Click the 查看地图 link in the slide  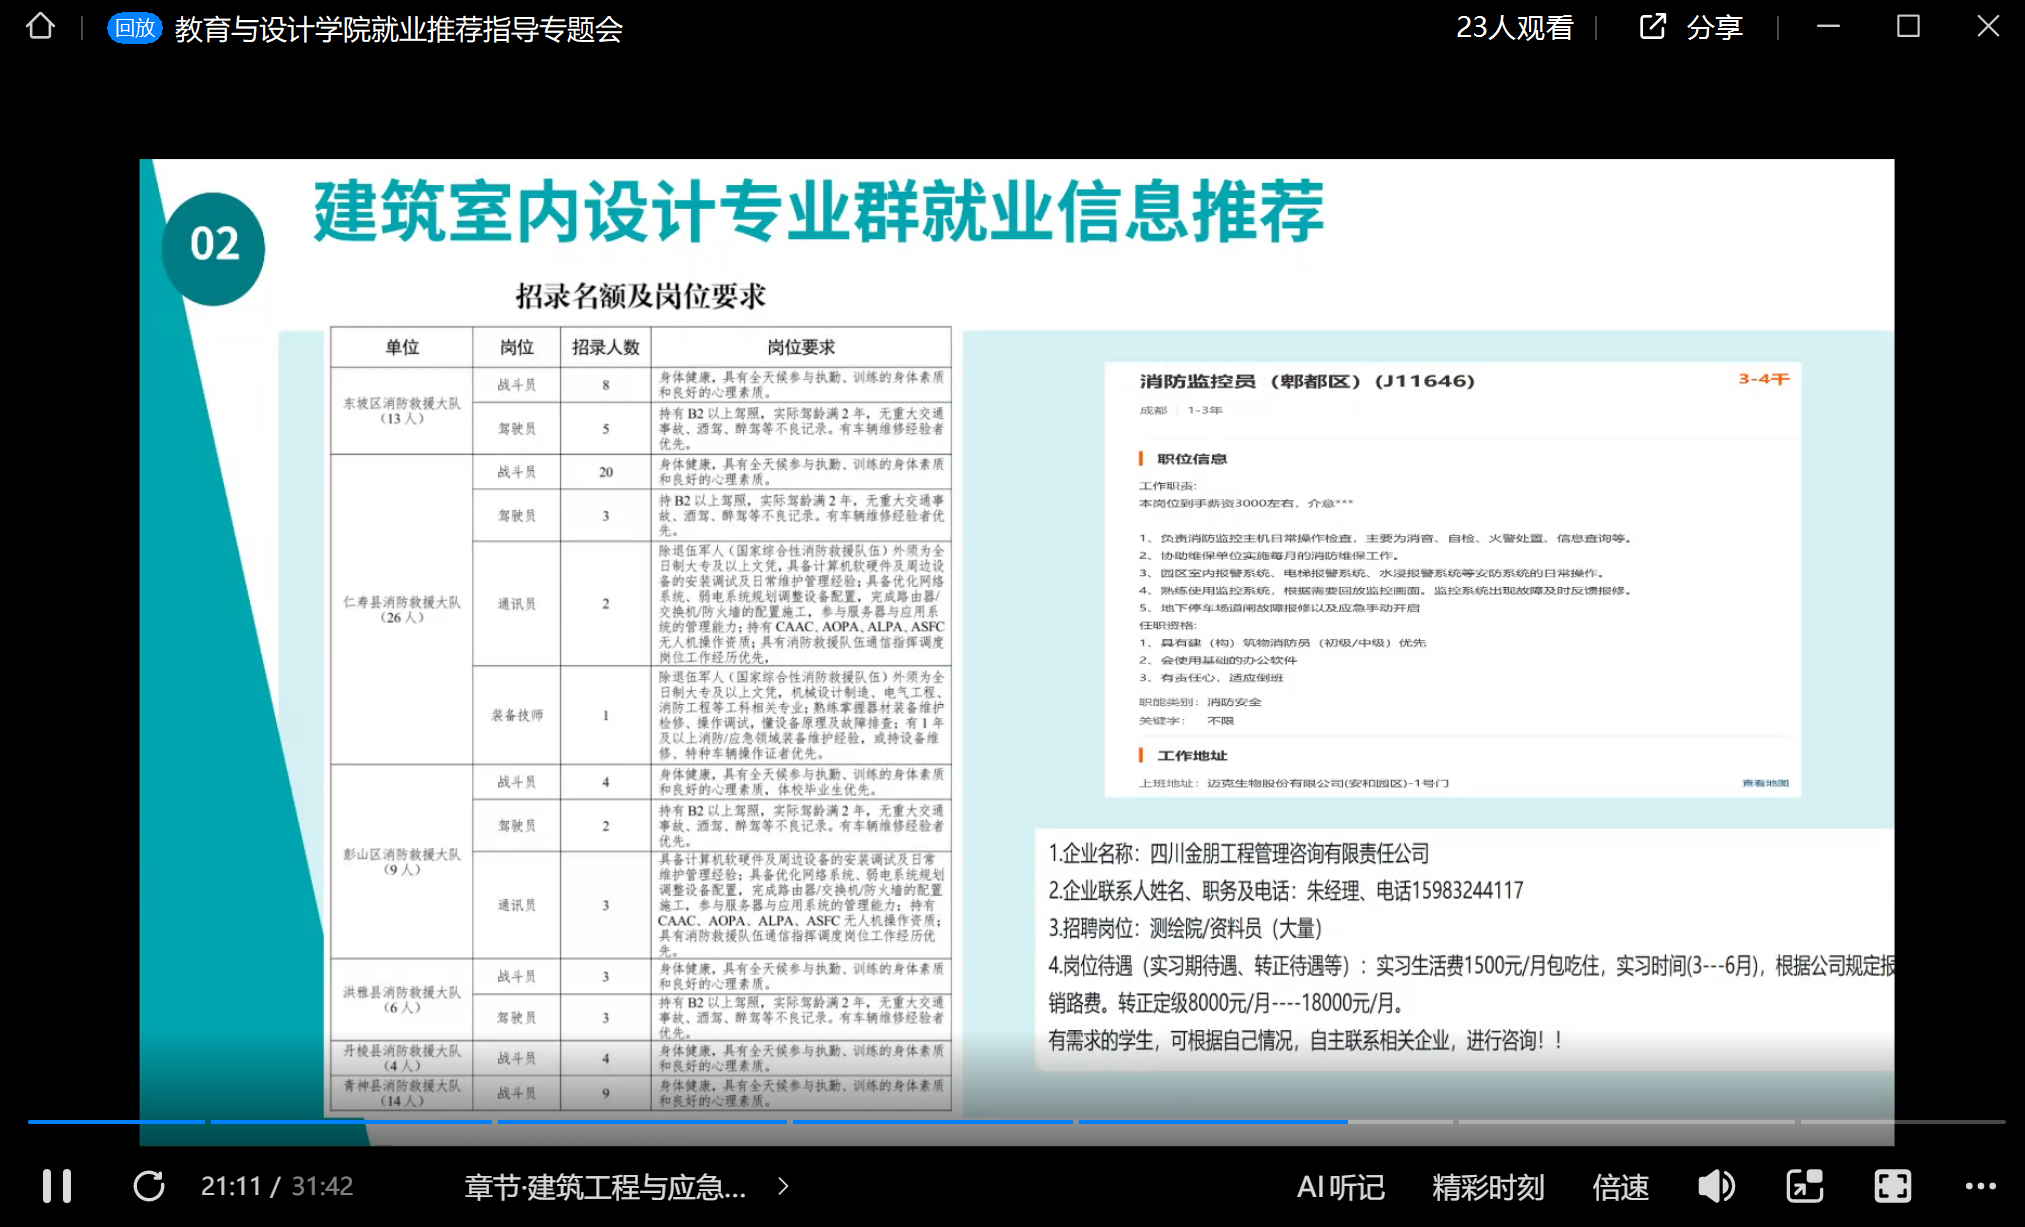tap(1764, 783)
